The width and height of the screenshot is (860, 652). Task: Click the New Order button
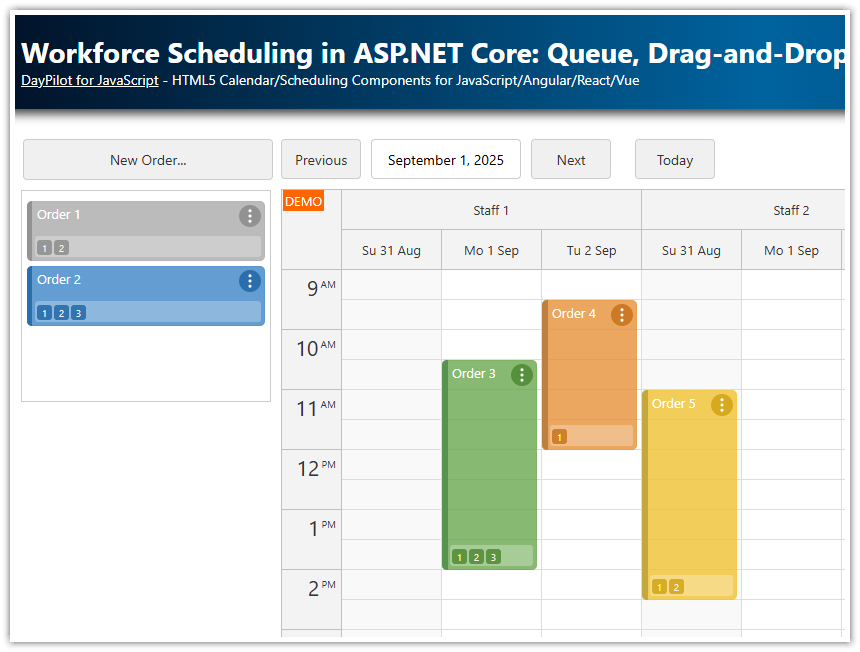(x=147, y=159)
